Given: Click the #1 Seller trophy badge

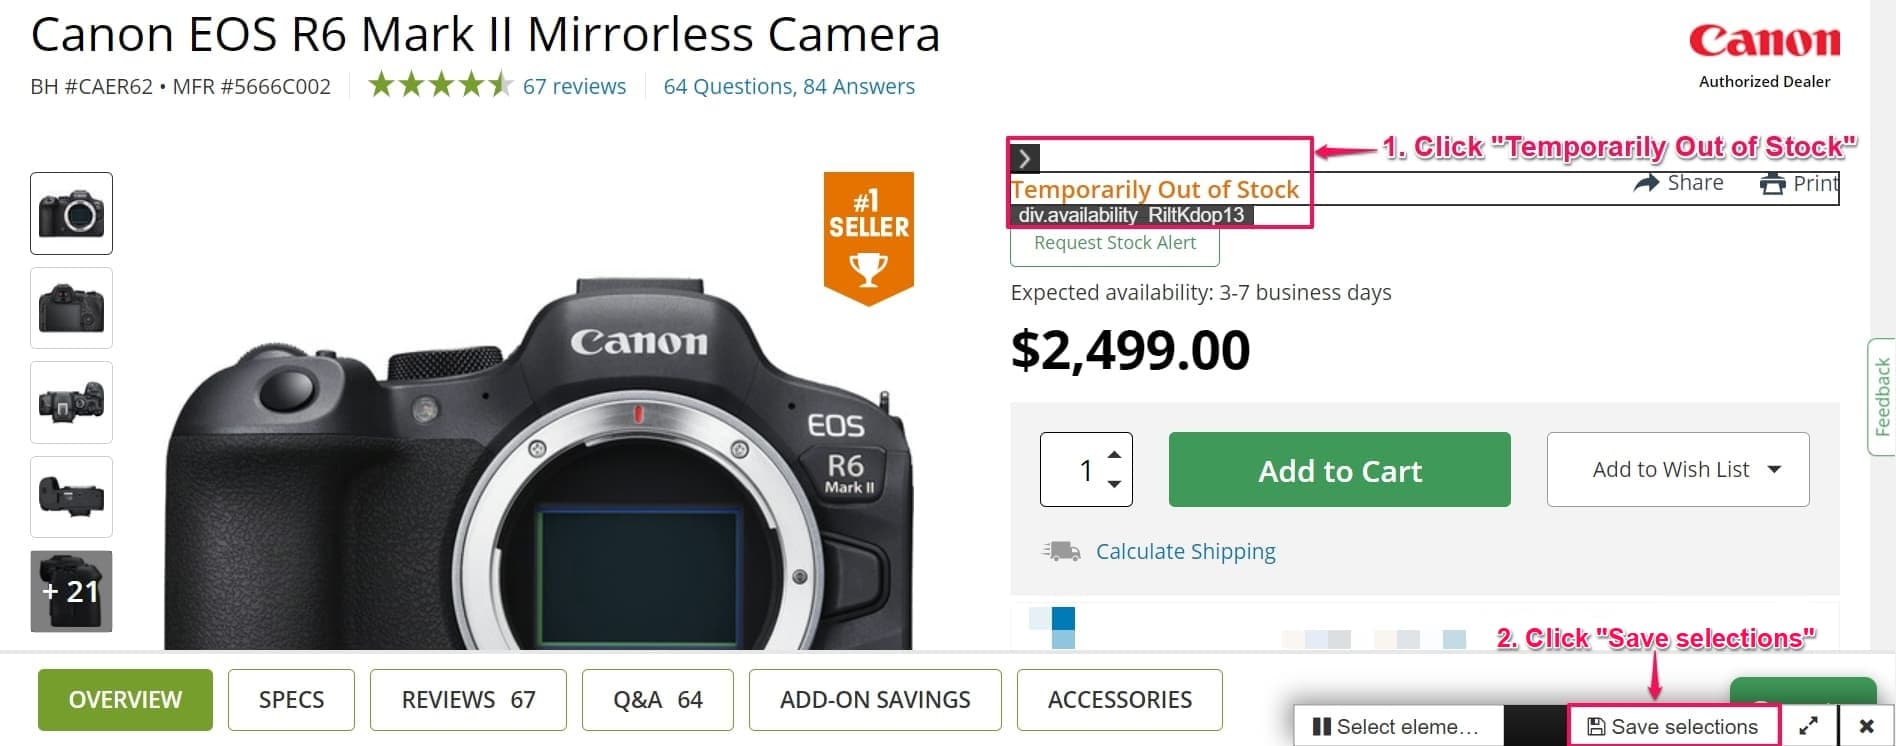Looking at the screenshot, I should pos(869,230).
